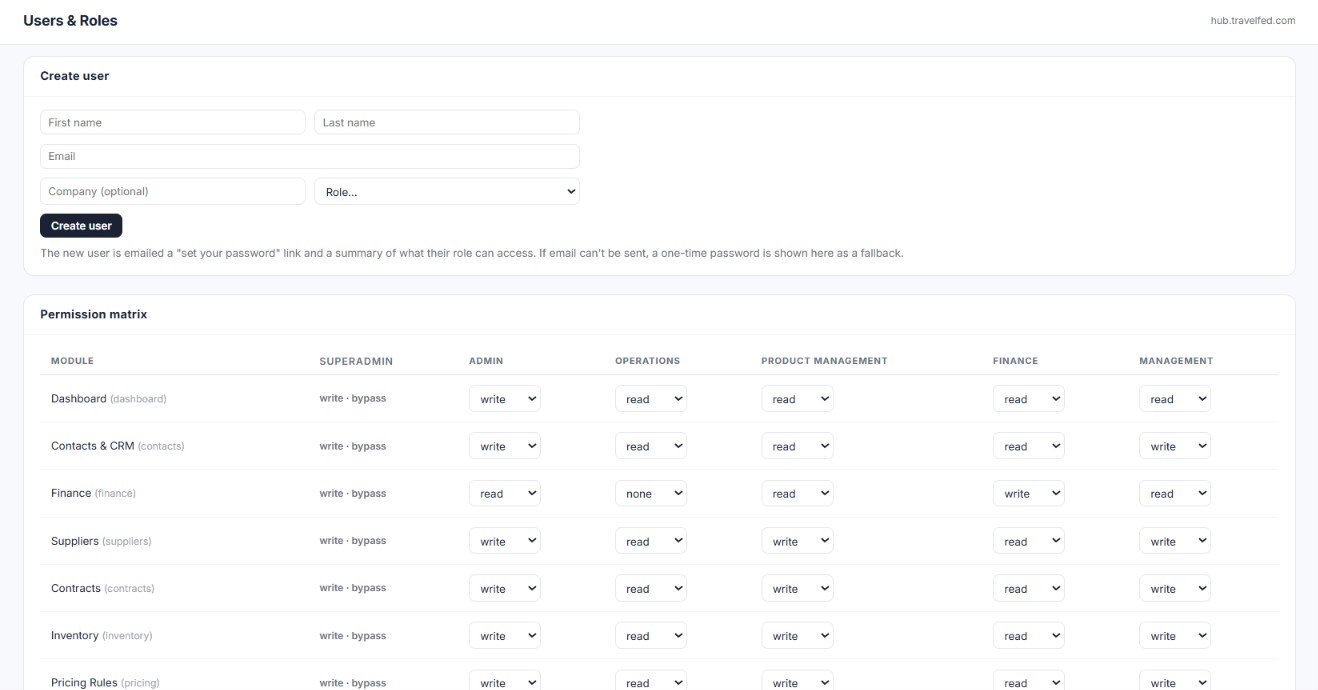
Task: Click the Company (optional) field
Action: [x=172, y=191]
